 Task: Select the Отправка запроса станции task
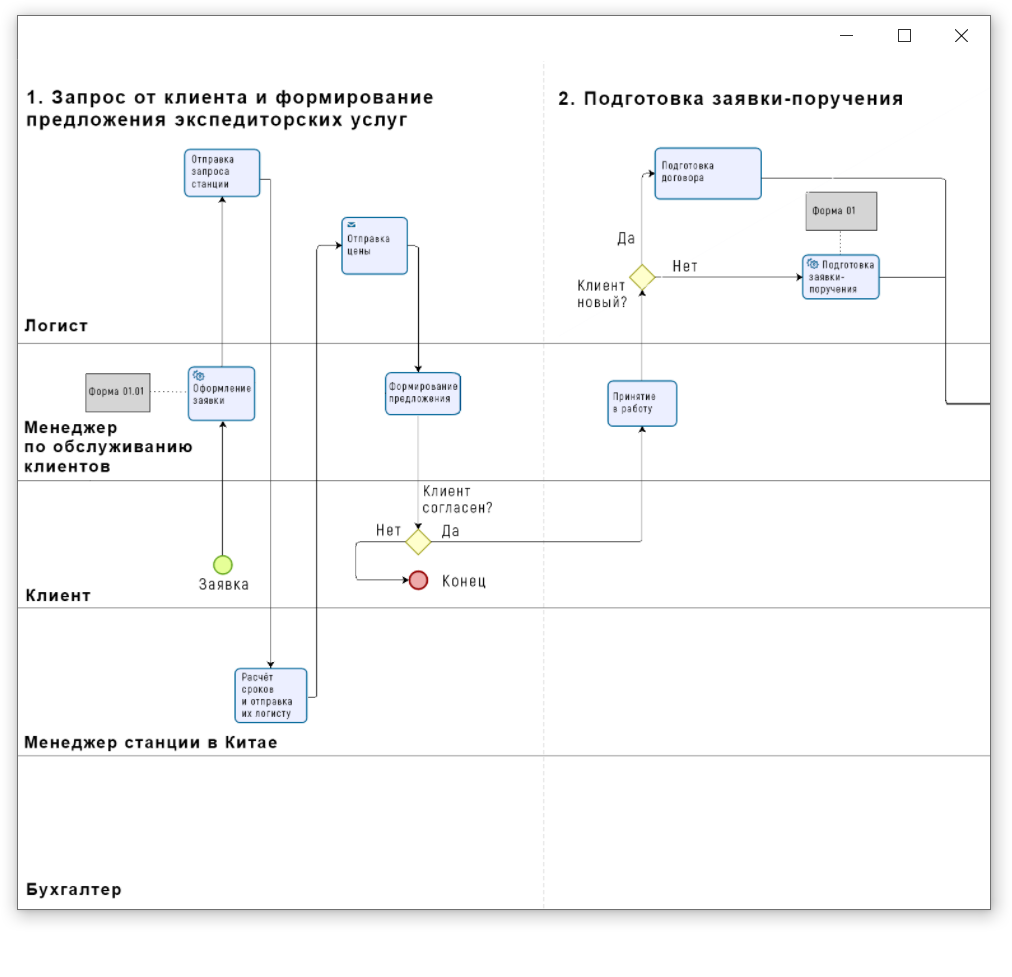coord(222,173)
